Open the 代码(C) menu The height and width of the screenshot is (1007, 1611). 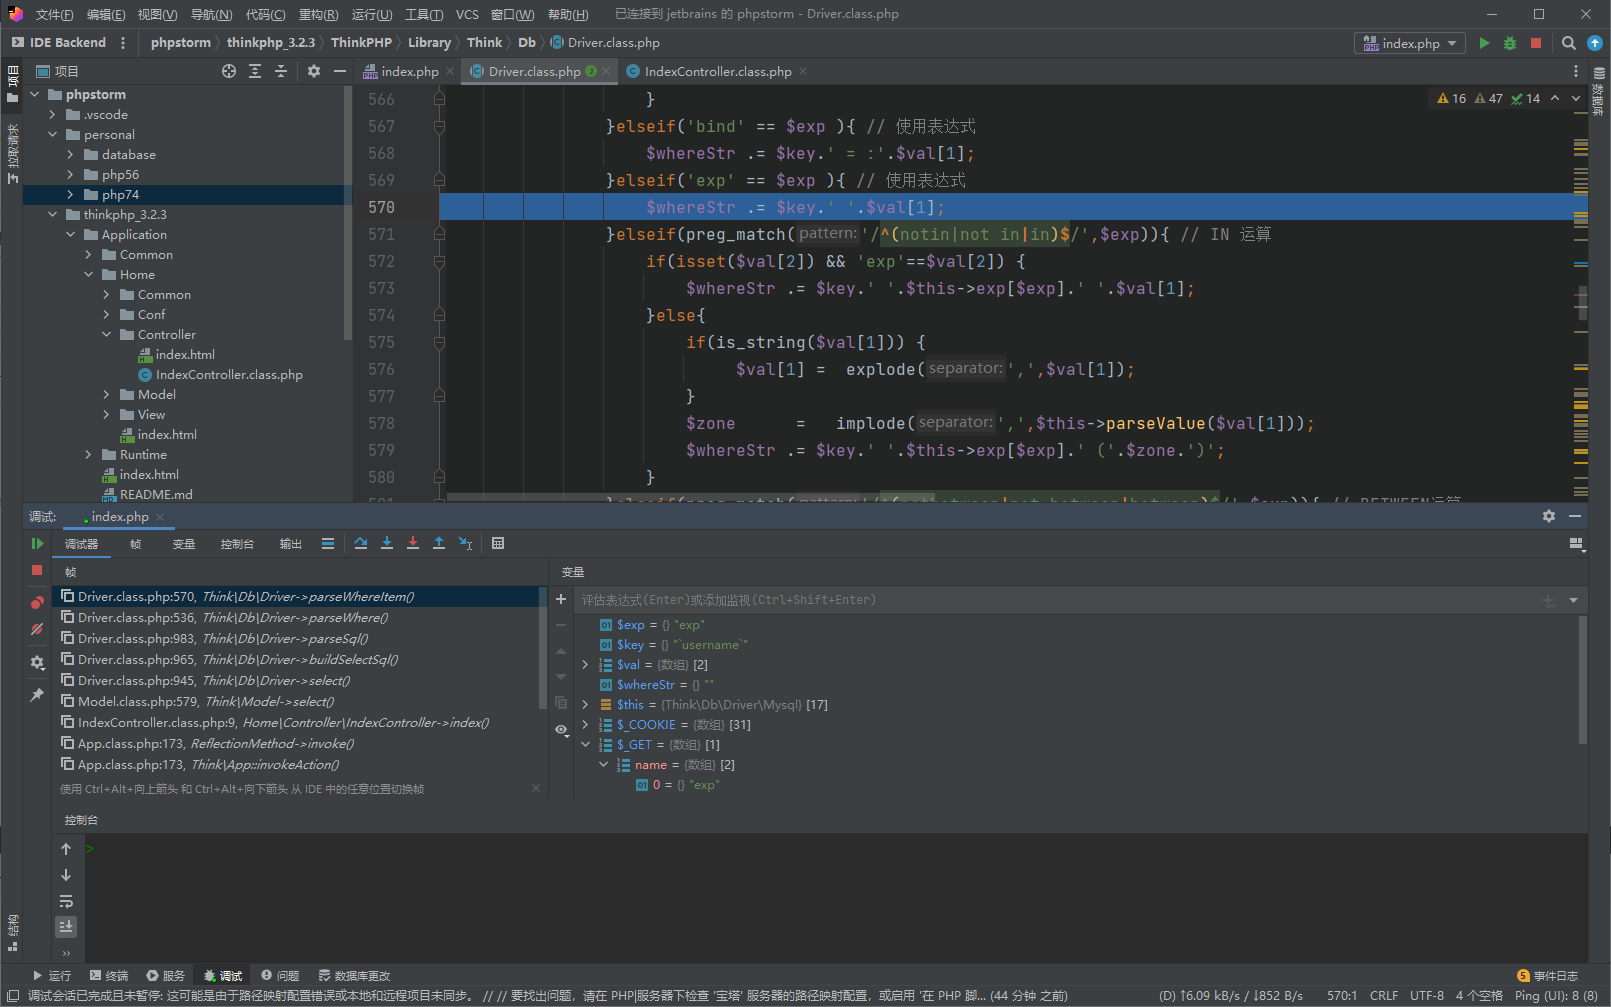265,14
